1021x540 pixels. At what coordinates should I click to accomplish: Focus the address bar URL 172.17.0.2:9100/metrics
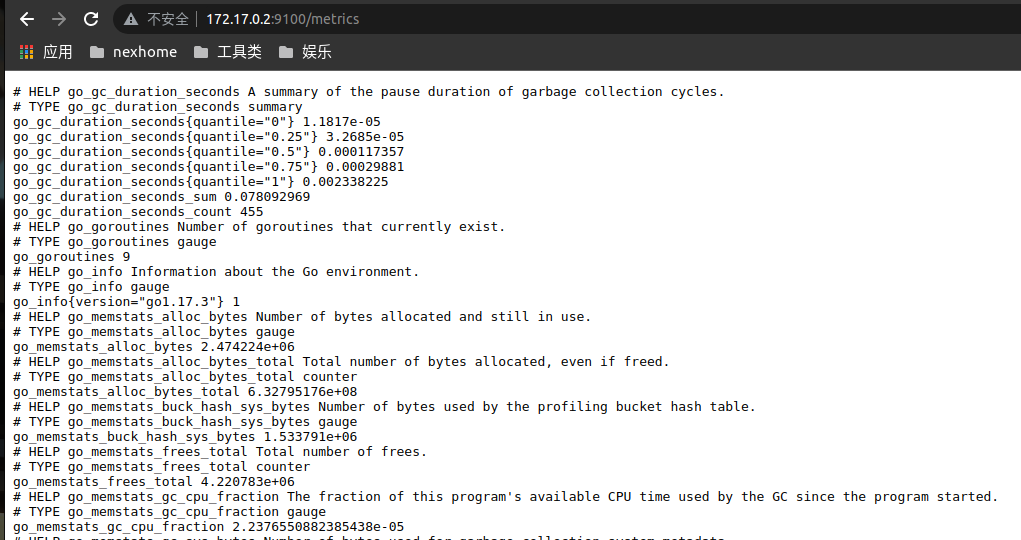click(x=283, y=19)
